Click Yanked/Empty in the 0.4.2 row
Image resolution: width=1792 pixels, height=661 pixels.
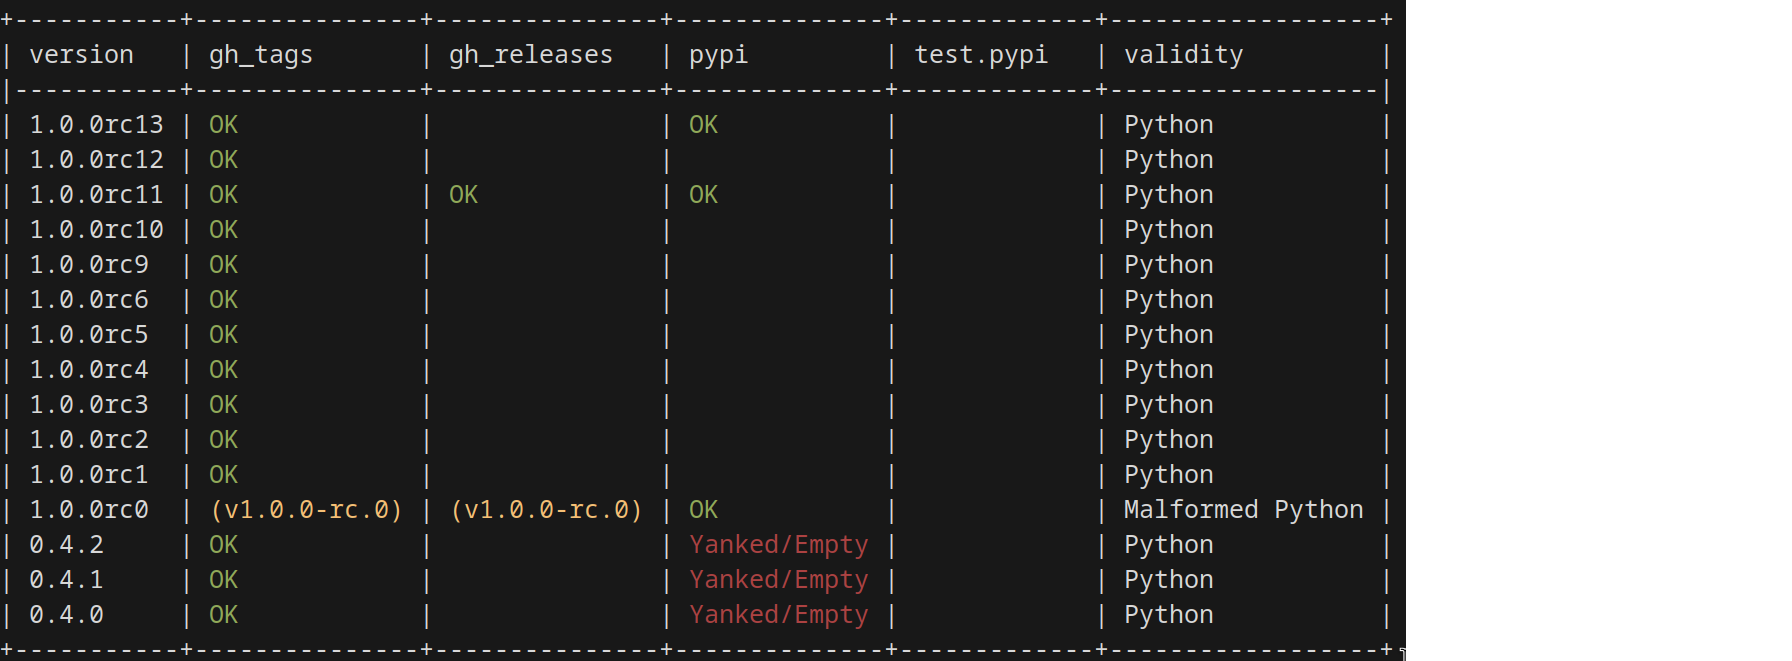pyautogui.click(x=778, y=545)
